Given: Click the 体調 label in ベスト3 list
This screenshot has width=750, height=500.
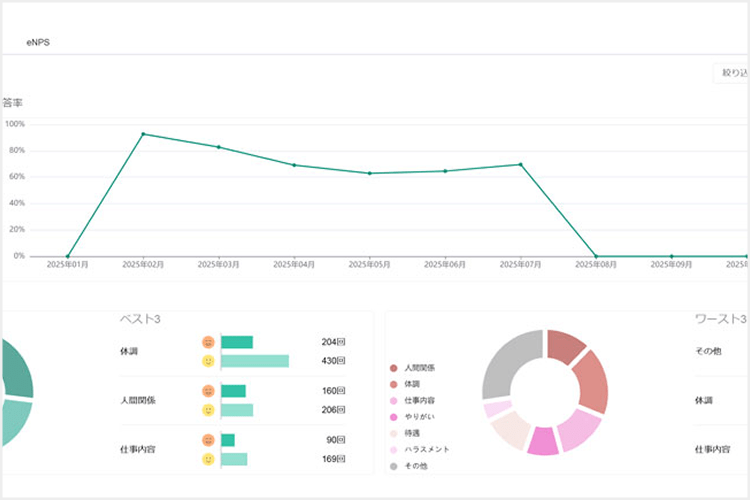Looking at the screenshot, I should (x=129, y=352).
